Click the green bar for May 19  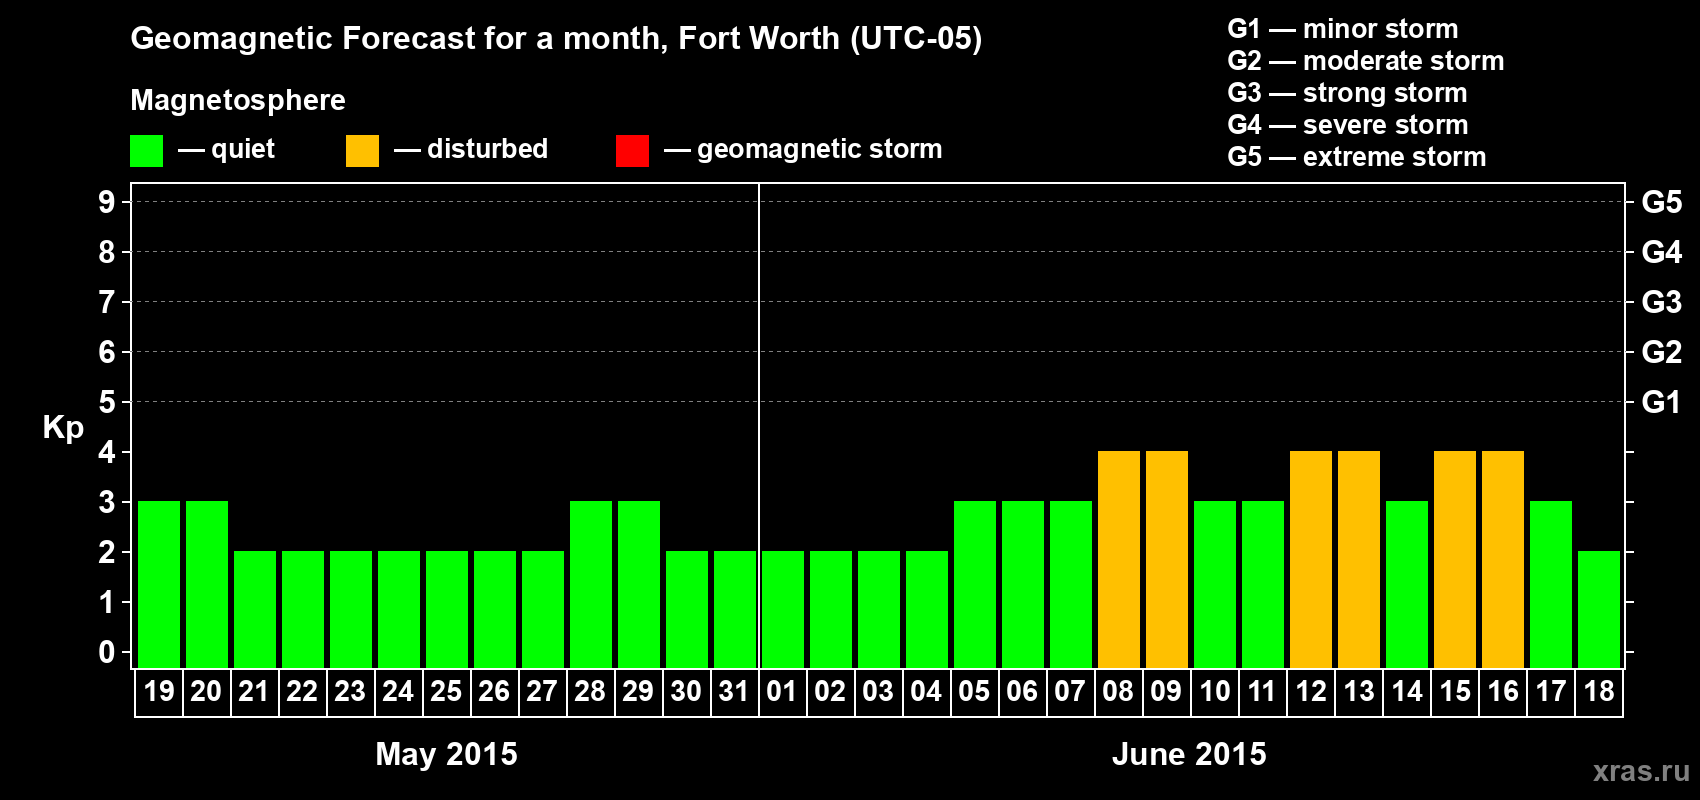point(159,585)
